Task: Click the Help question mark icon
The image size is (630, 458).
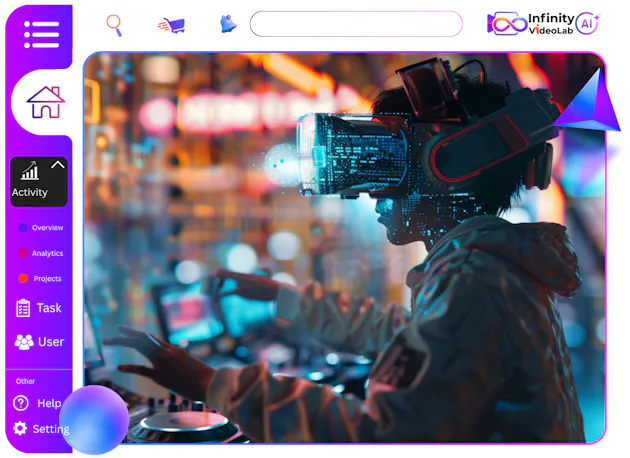Action: (x=20, y=403)
